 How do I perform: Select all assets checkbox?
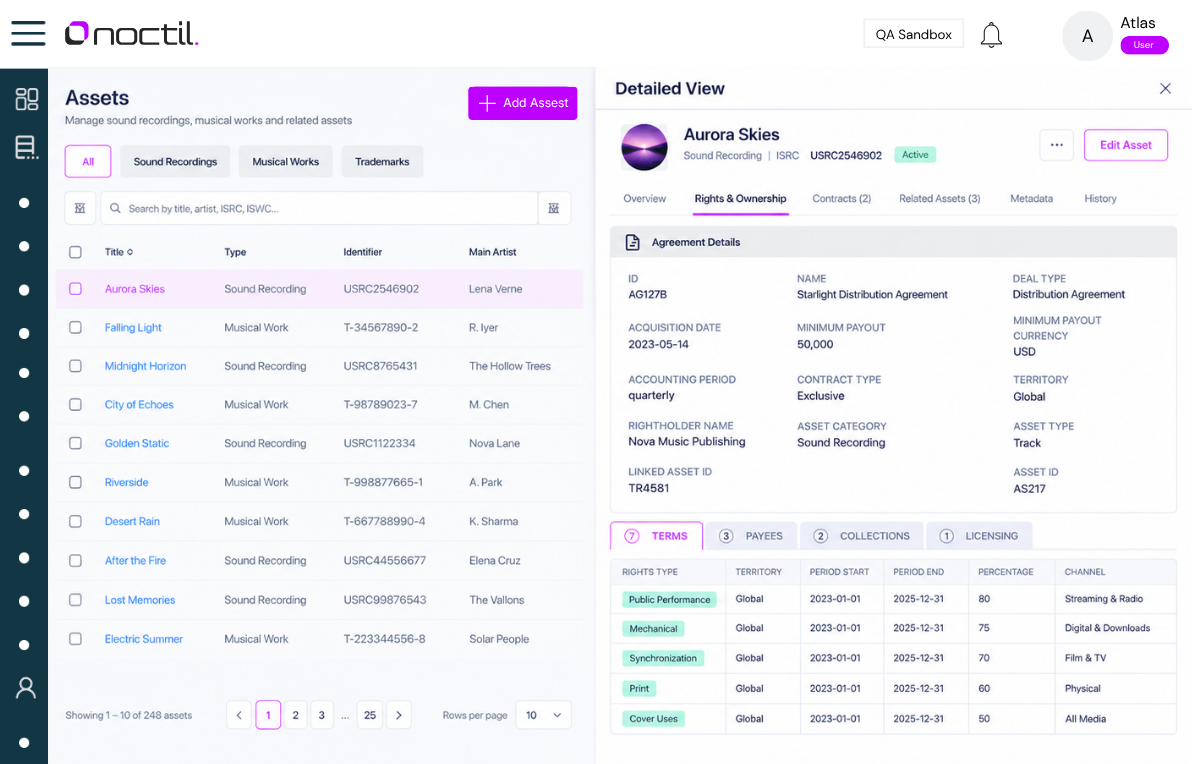(x=75, y=252)
